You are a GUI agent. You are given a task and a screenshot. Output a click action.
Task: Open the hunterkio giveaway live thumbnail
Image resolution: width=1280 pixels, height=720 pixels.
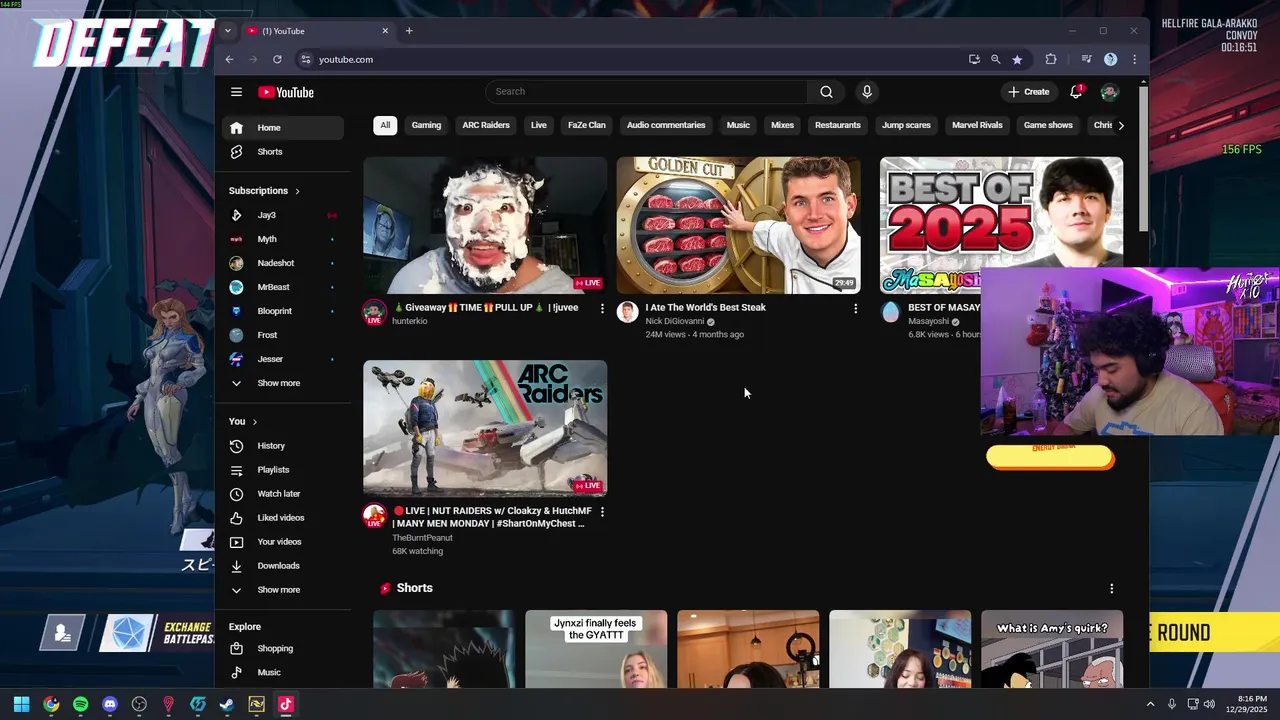coord(485,225)
